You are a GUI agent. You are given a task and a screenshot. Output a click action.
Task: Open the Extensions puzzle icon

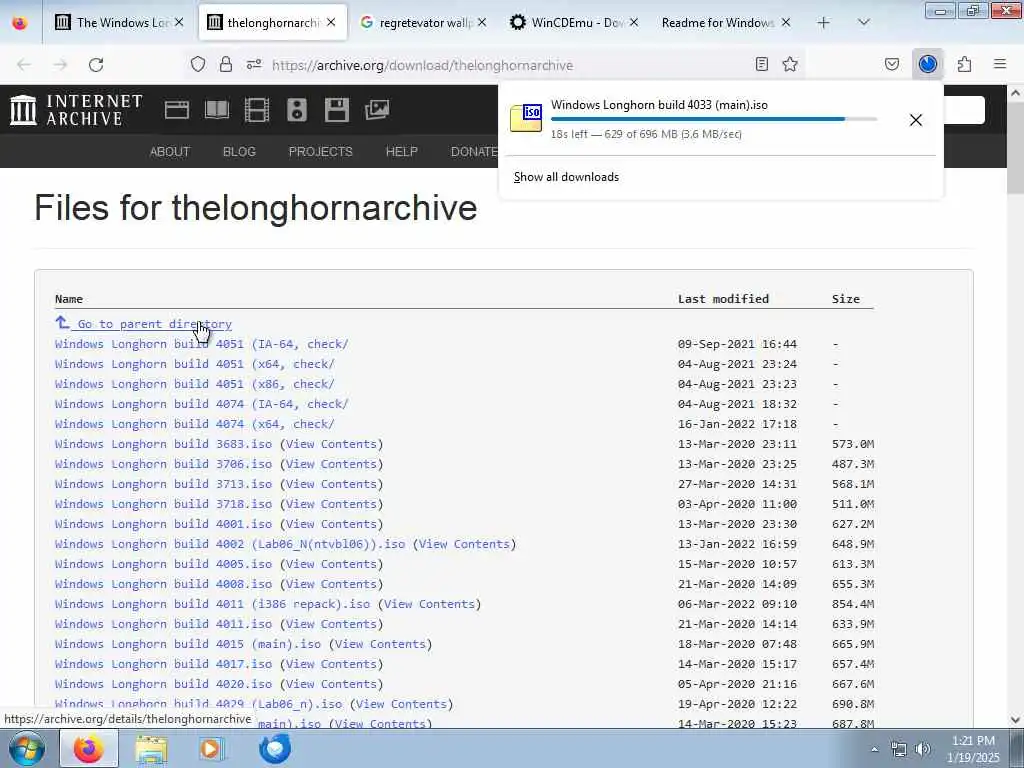(965, 65)
